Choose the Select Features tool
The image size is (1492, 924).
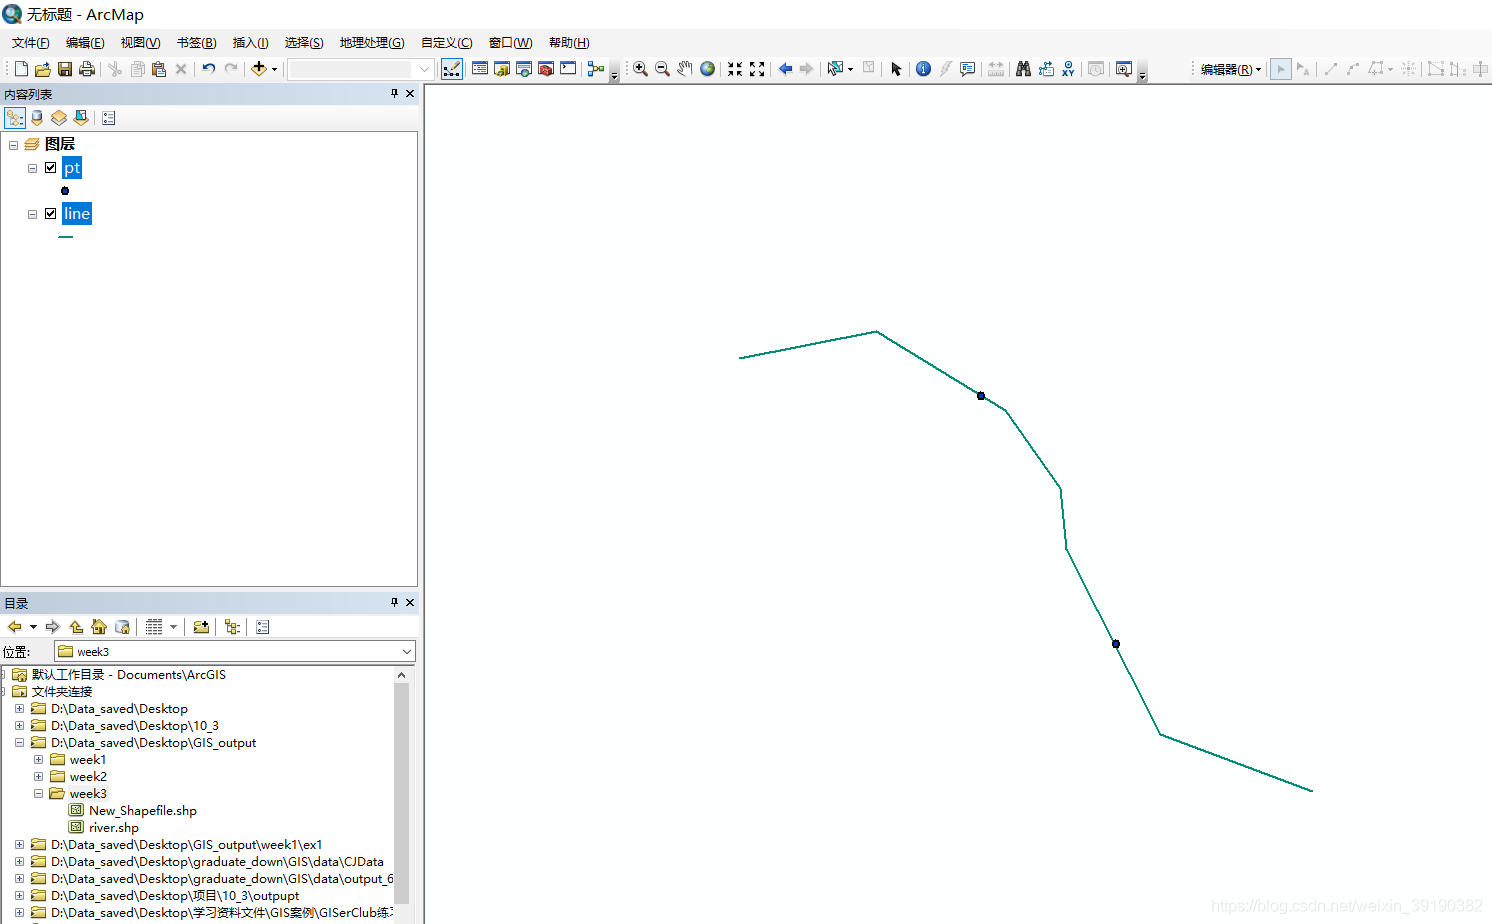[835, 69]
